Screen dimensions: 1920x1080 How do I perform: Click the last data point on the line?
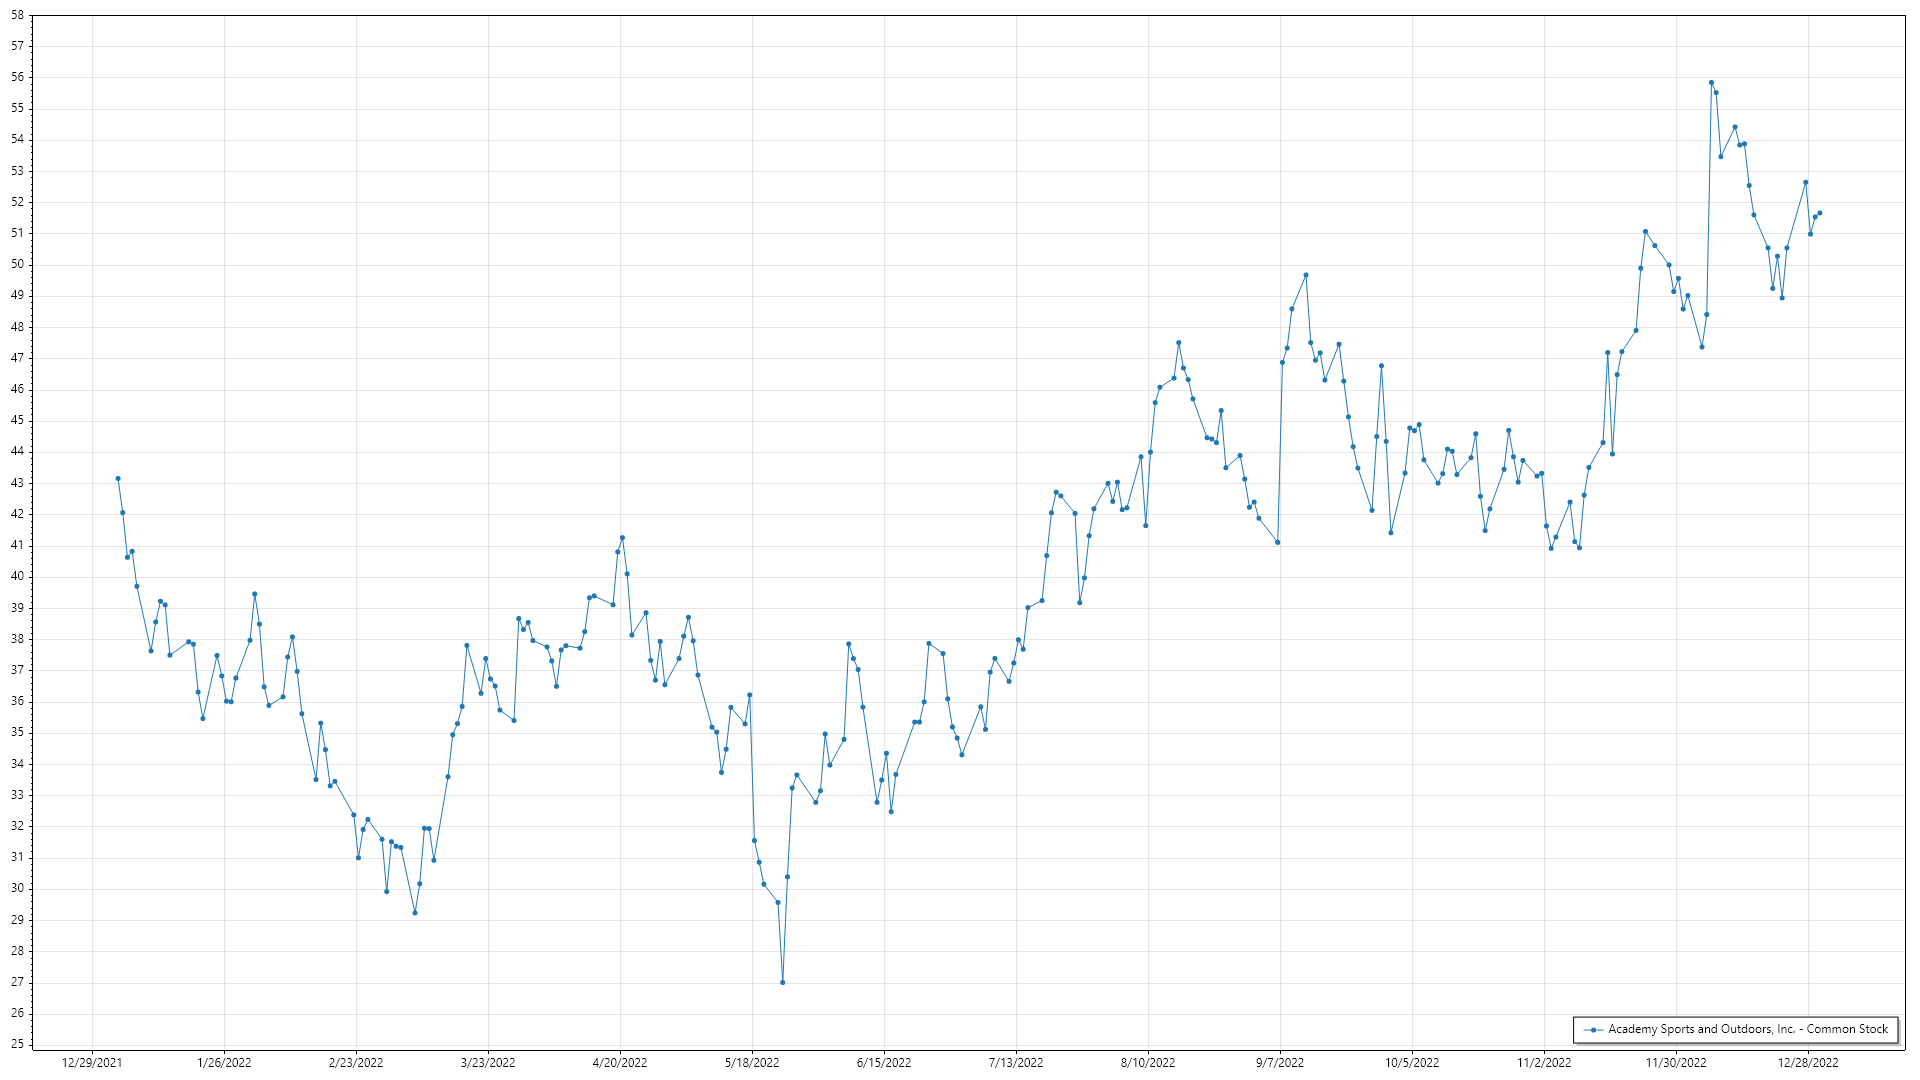(x=1820, y=213)
